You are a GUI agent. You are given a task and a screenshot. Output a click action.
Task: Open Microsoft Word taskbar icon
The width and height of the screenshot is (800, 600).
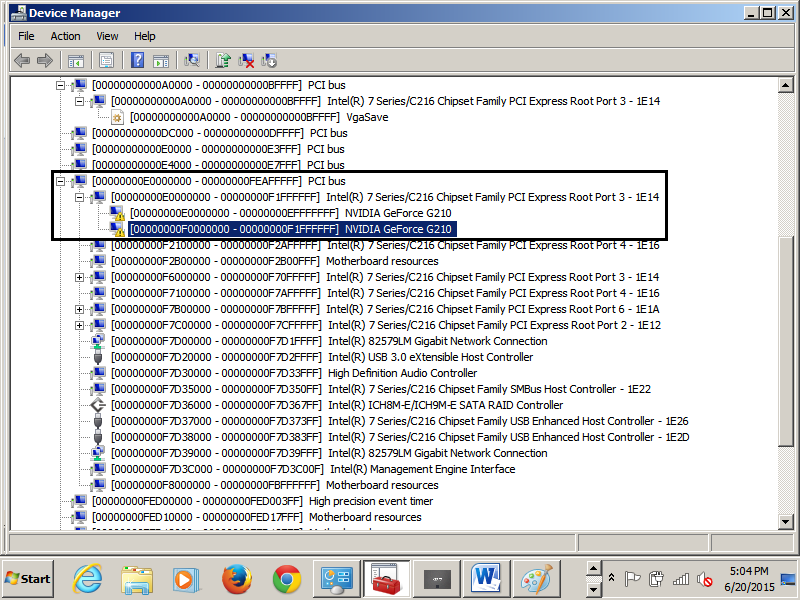(x=486, y=579)
